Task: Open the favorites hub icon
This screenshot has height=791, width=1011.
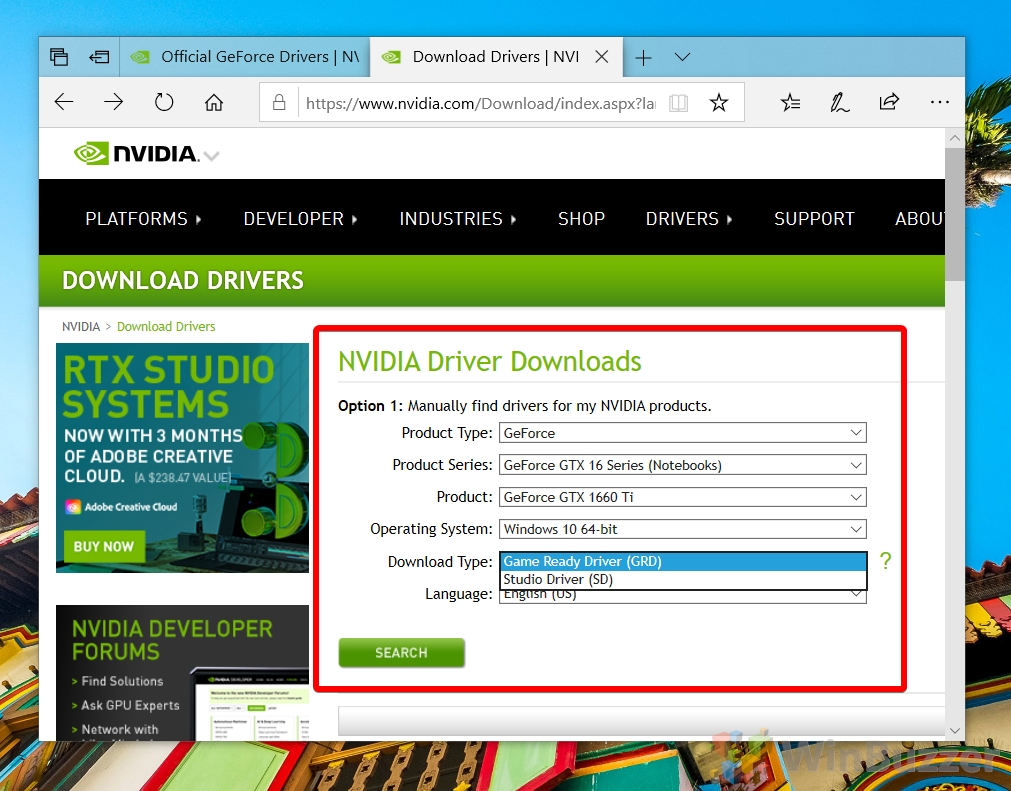Action: tap(790, 102)
